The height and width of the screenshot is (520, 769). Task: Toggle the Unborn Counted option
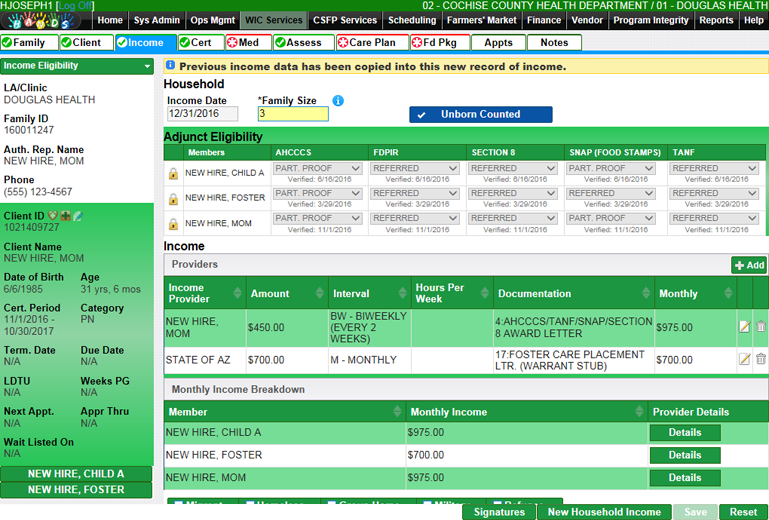coord(480,114)
